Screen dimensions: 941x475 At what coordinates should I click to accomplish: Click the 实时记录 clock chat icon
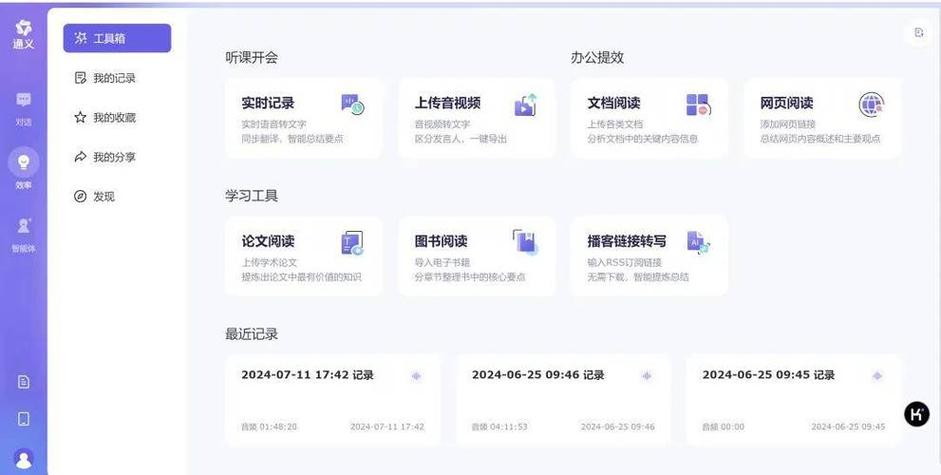[352, 104]
